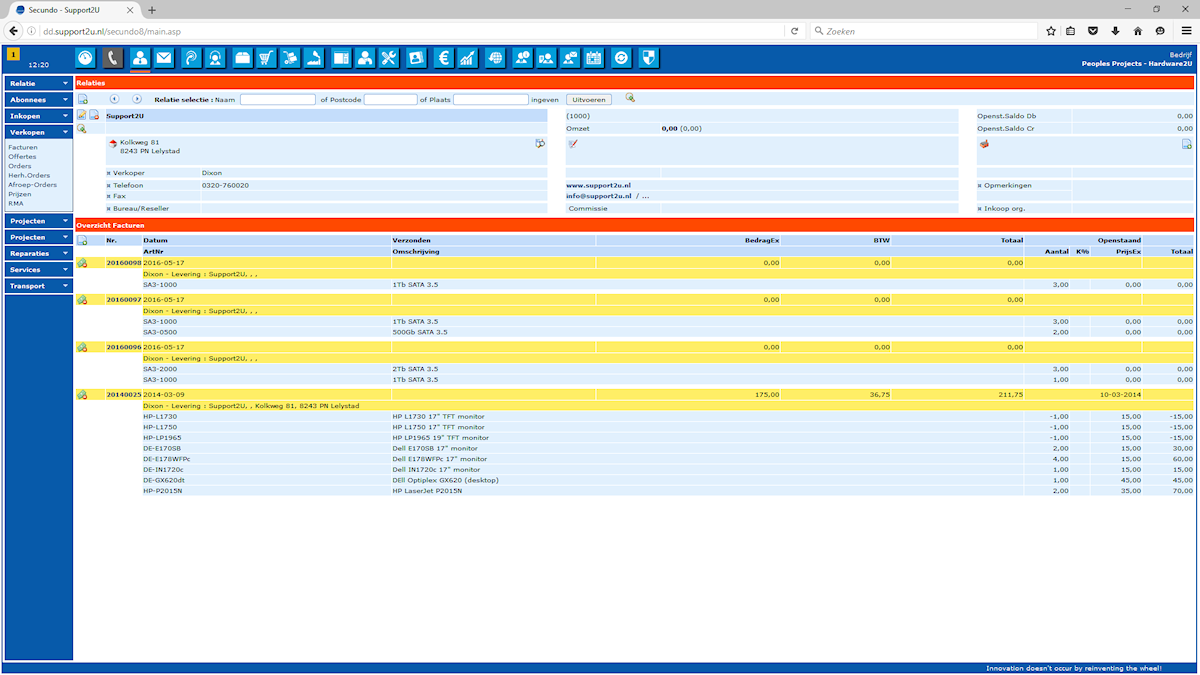Click the new relation document icon

pyautogui.click(x=83, y=99)
